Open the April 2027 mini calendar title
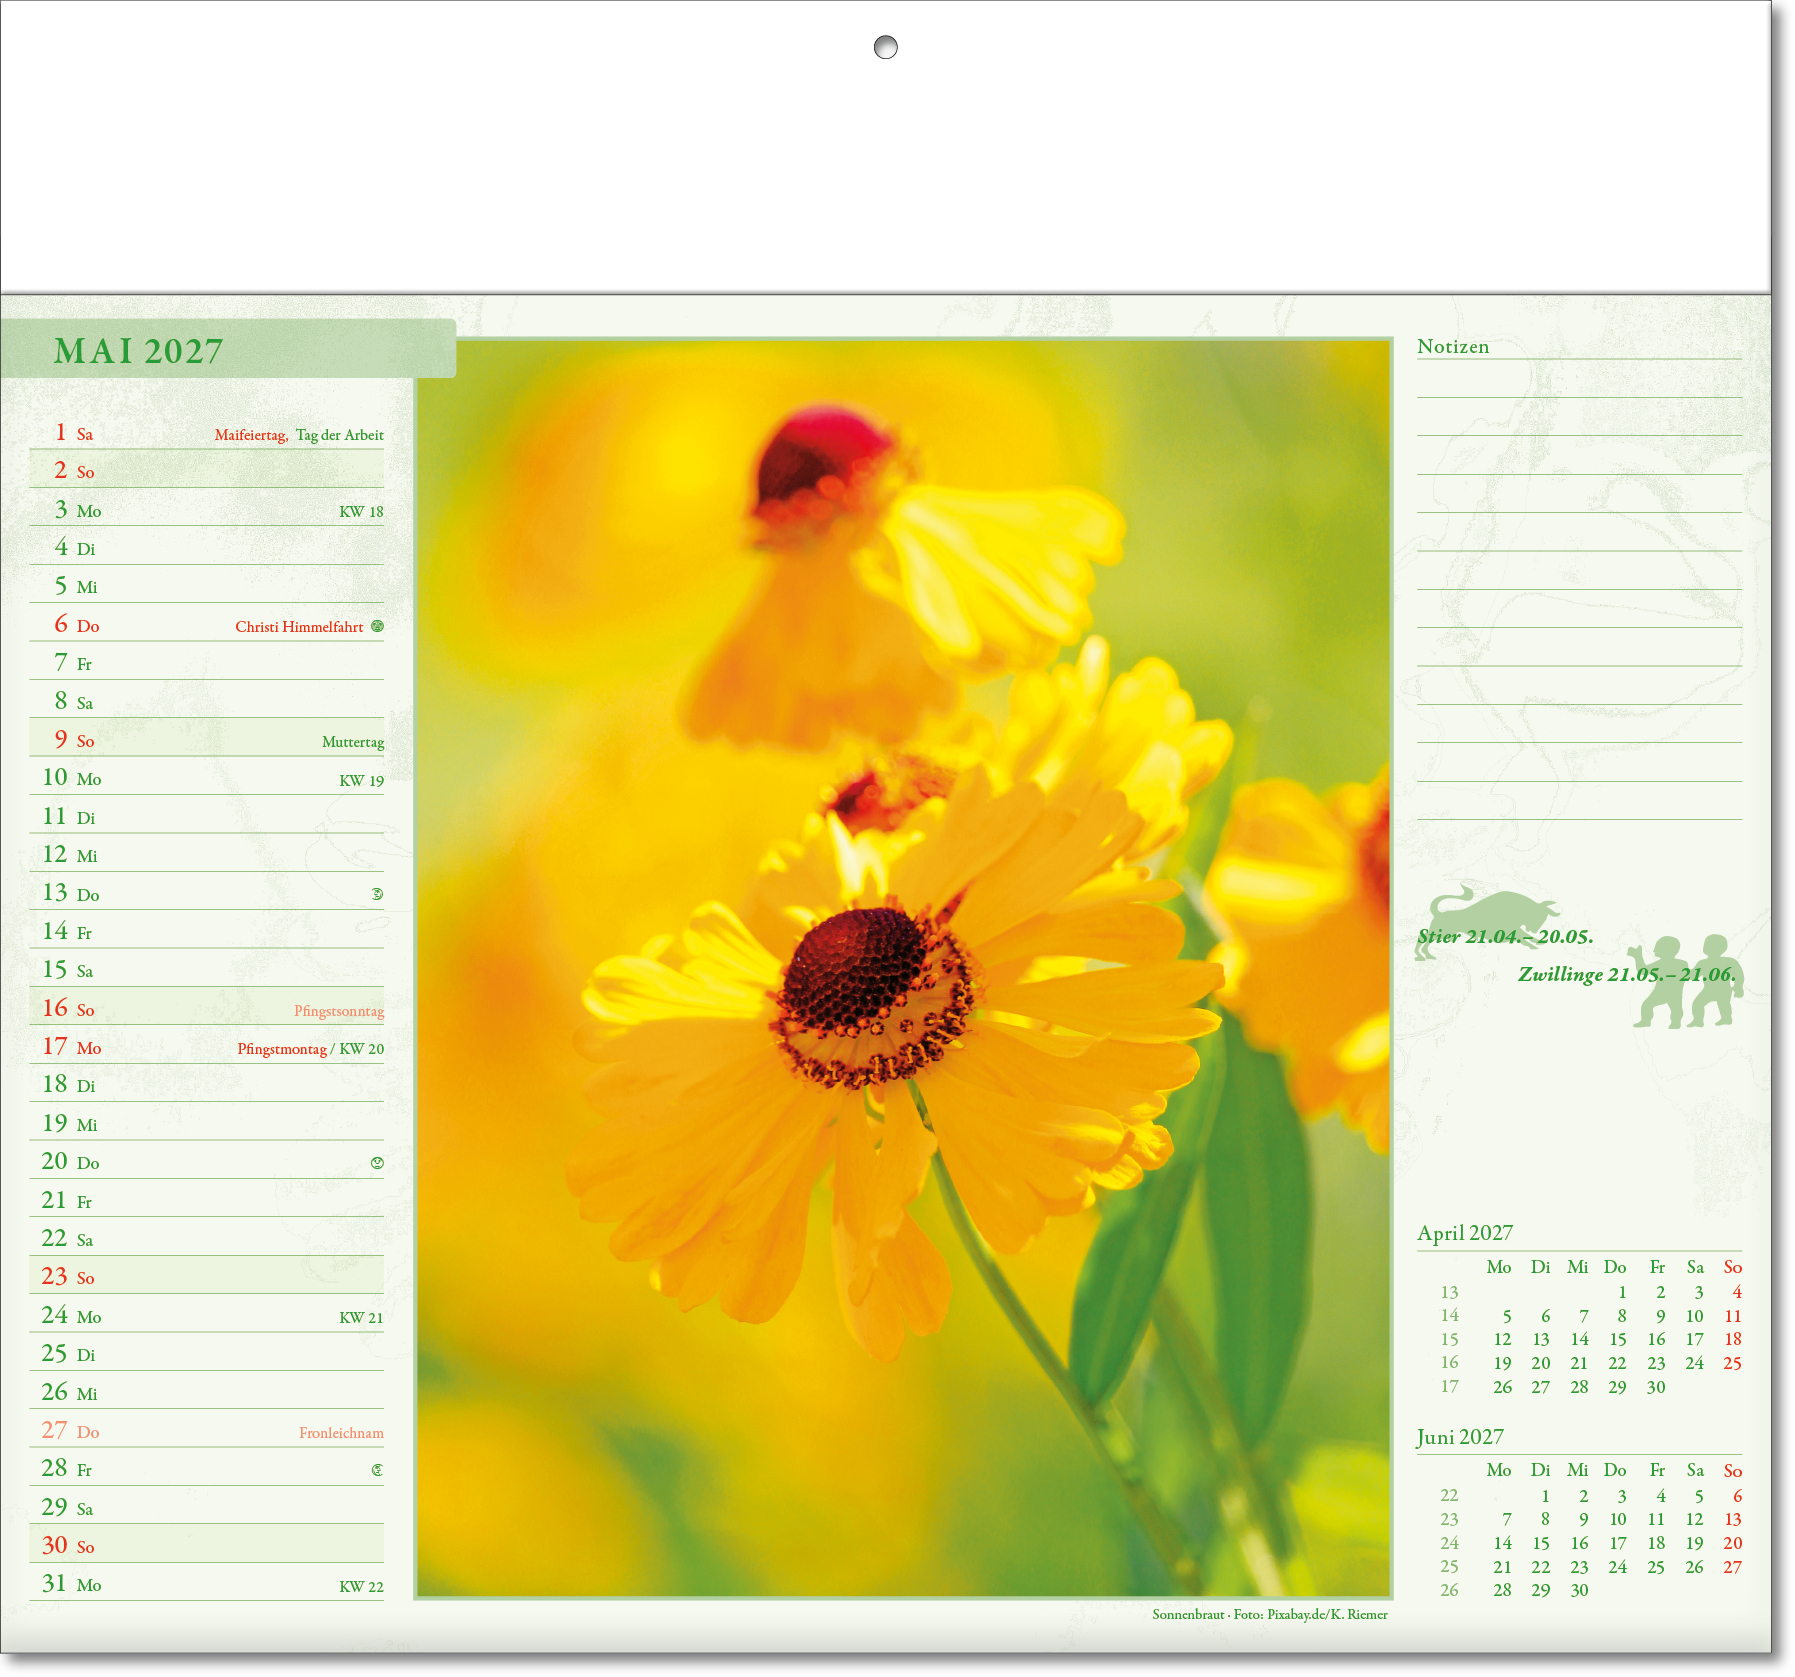The height and width of the screenshot is (1677, 1795). click(x=1464, y=1233)
